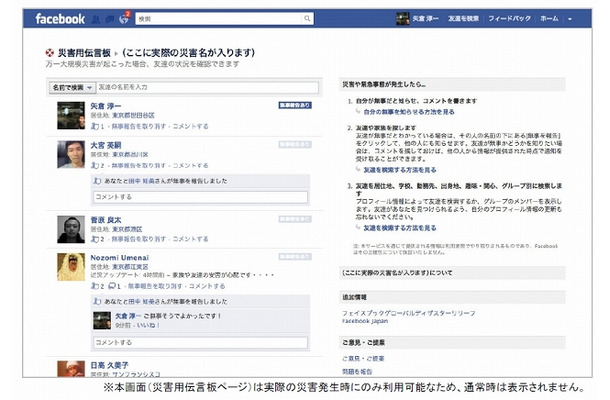Click the magnifier search icon in header
The image size is (610, 400).
(307, 18)
